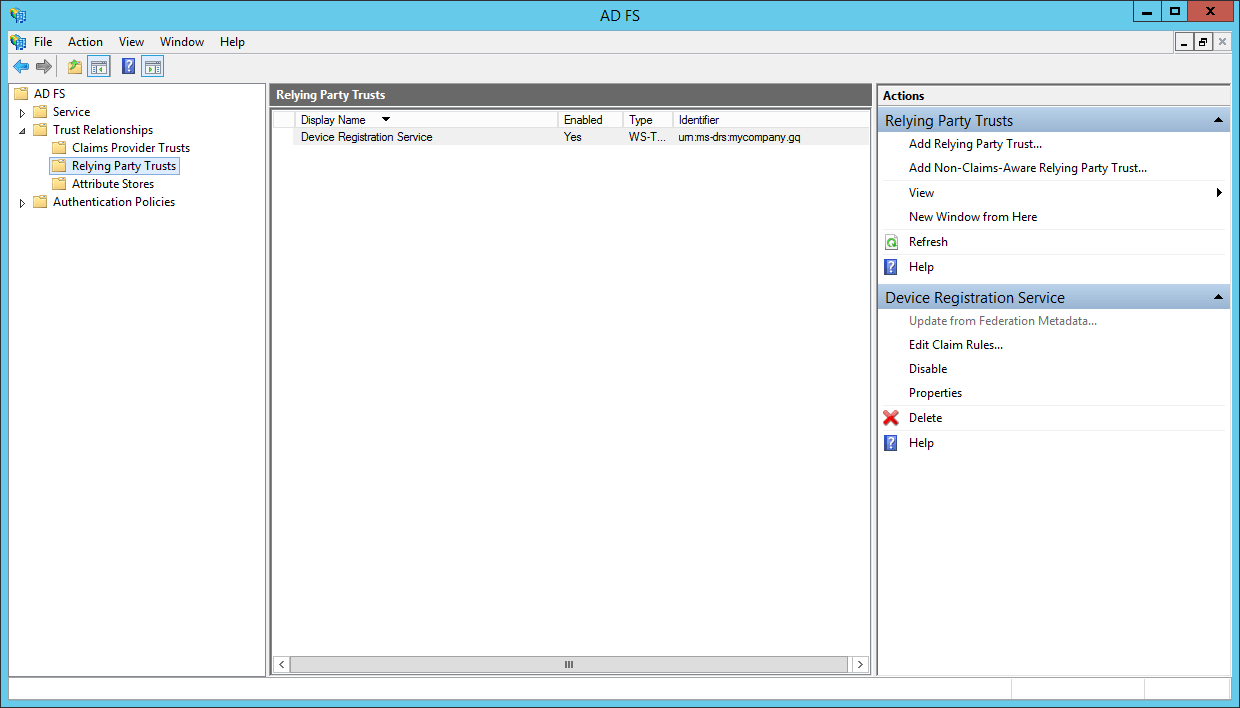This screenshot has width=1240, height=708.
Task: Click the Back navigation arrow icon
Action: pyautogui.click(x=21, y=66)
